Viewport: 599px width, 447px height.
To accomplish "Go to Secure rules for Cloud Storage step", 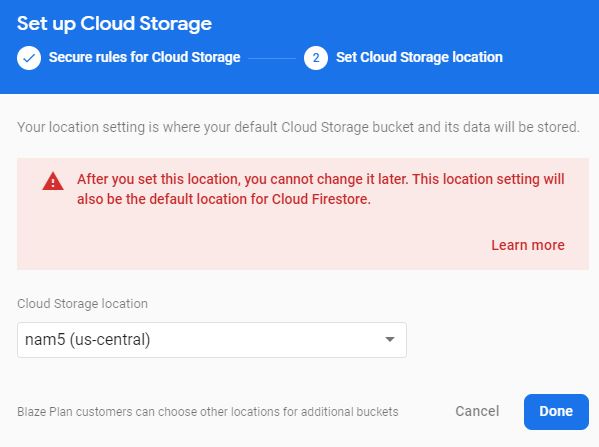I will click(144, 57).
